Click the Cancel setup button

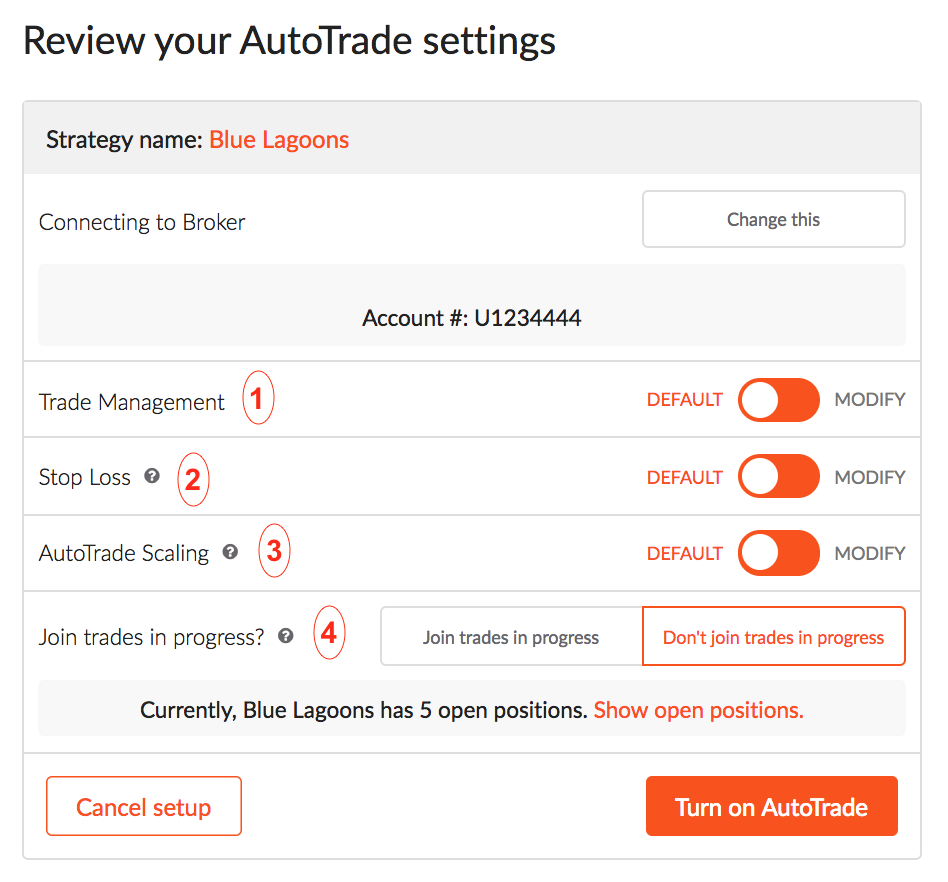tap(144, 806)
